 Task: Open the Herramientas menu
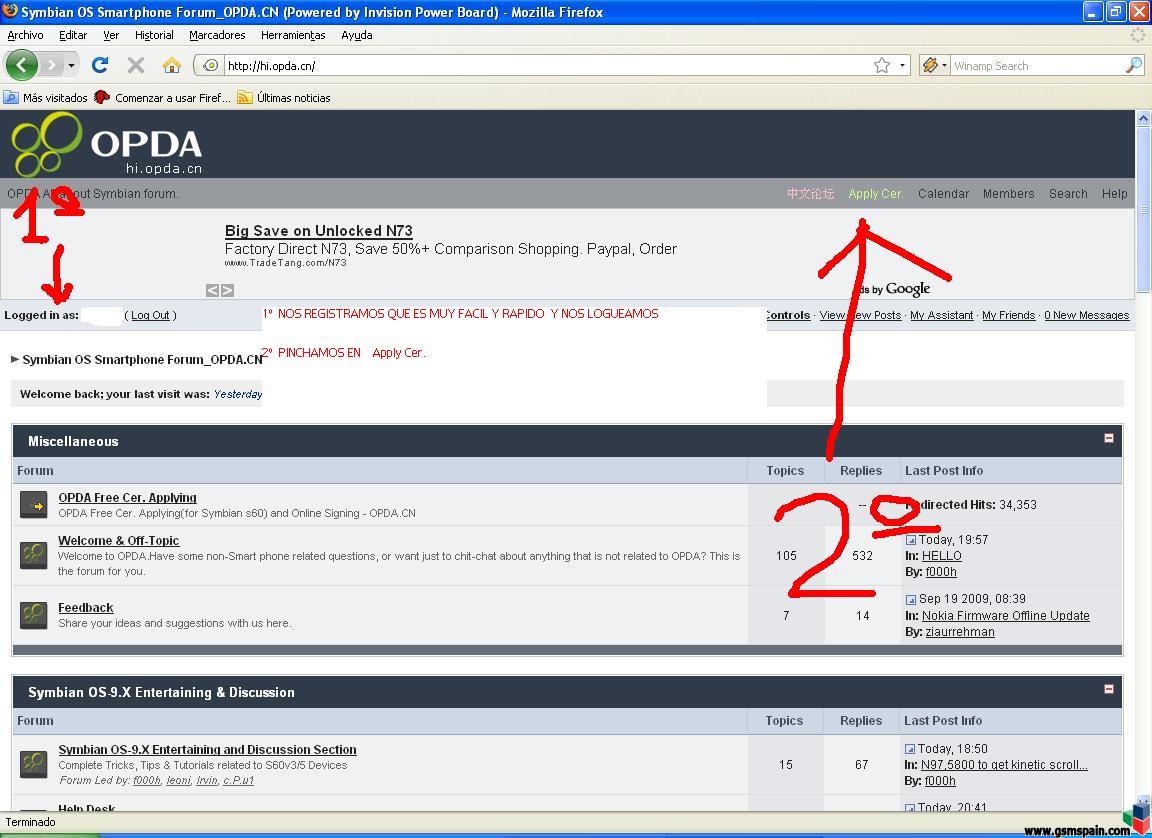(292, 35)
